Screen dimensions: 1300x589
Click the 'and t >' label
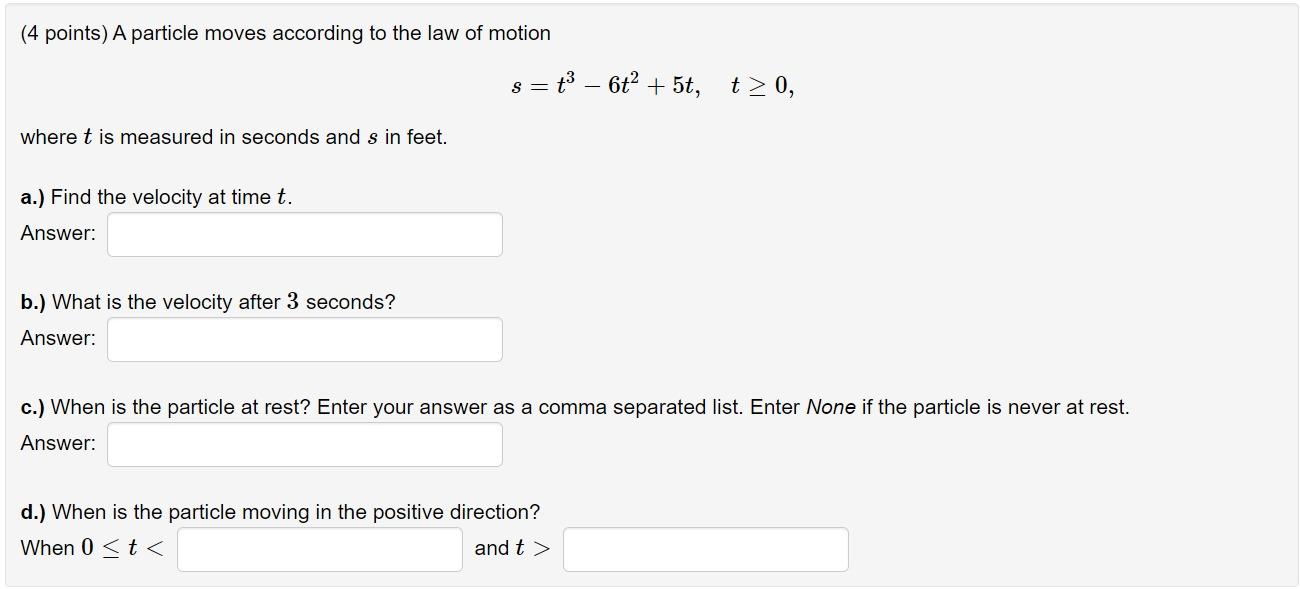pyautogui.click(x=512, y=548)
